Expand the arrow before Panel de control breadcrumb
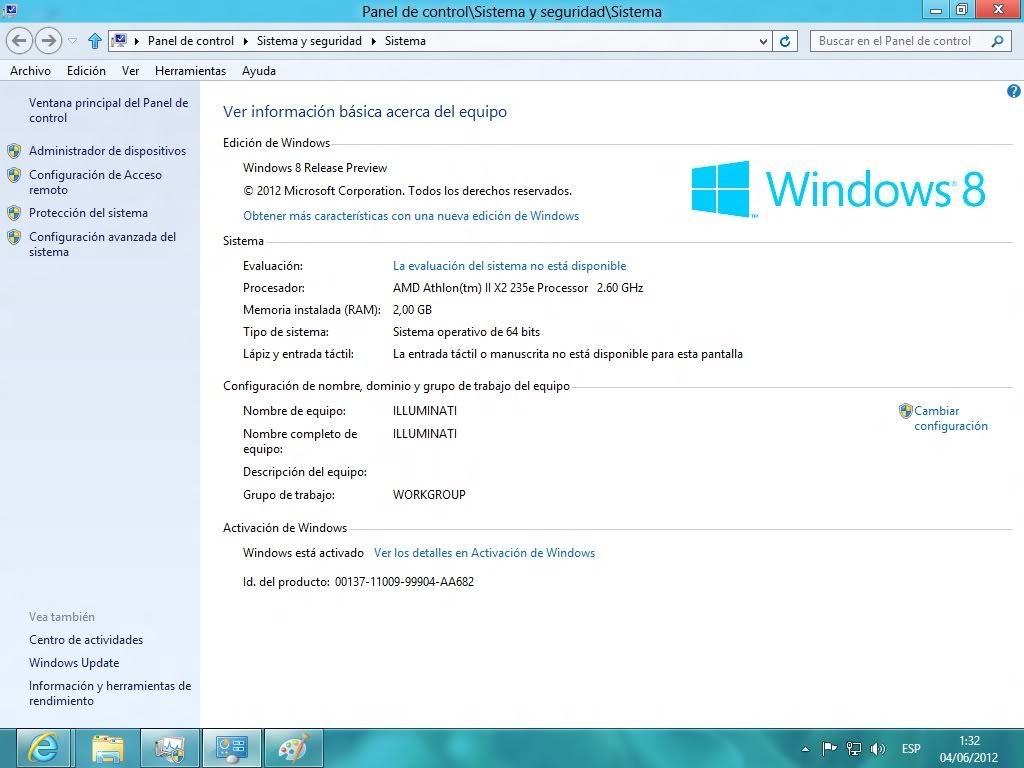Viewport: 1024px width, 768px height. pyautogui.click(x=137, y=41)
